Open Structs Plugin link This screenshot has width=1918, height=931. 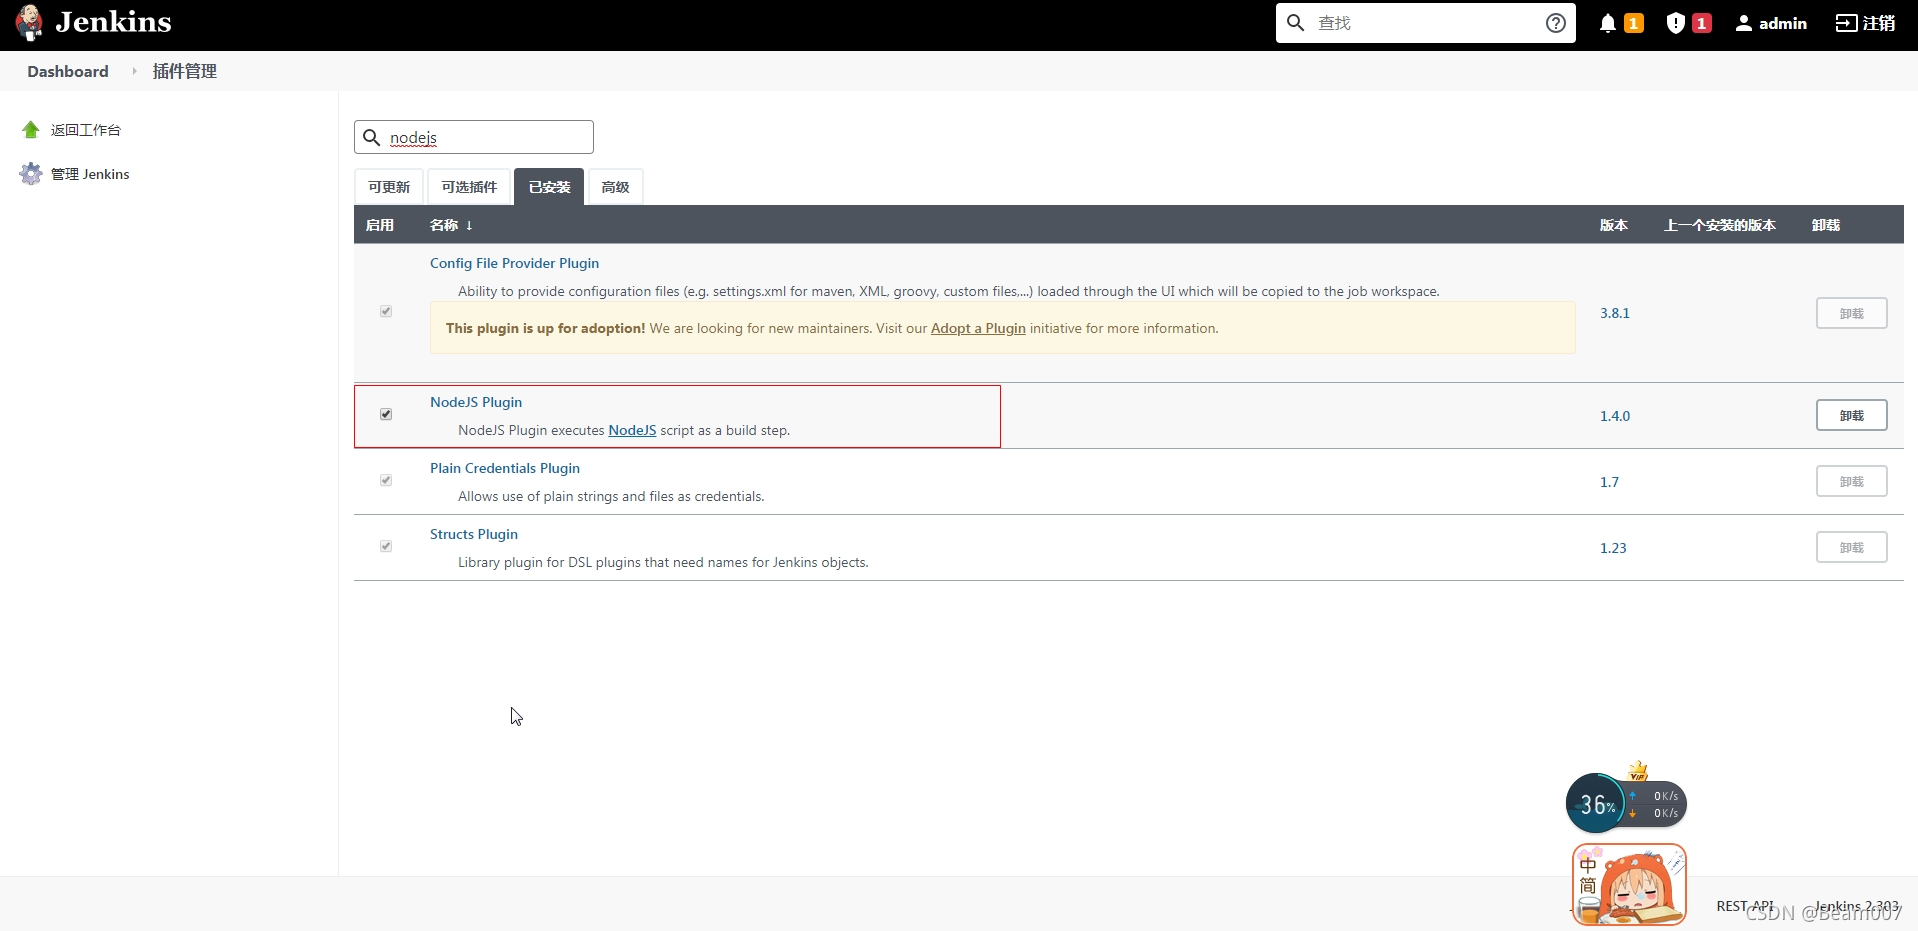pos(474,534)
